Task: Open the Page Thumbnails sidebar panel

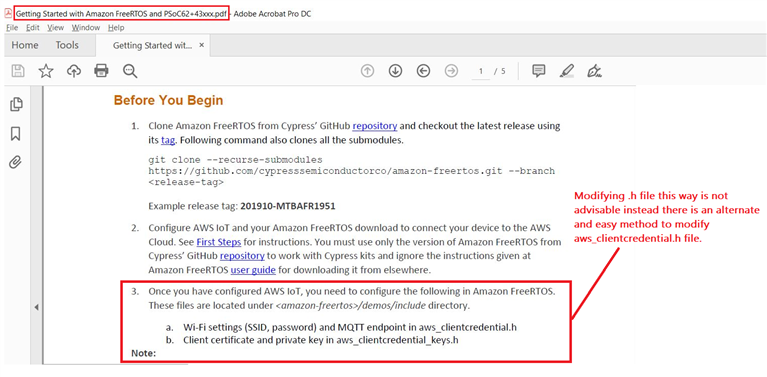Action: [x=16, y=104]
